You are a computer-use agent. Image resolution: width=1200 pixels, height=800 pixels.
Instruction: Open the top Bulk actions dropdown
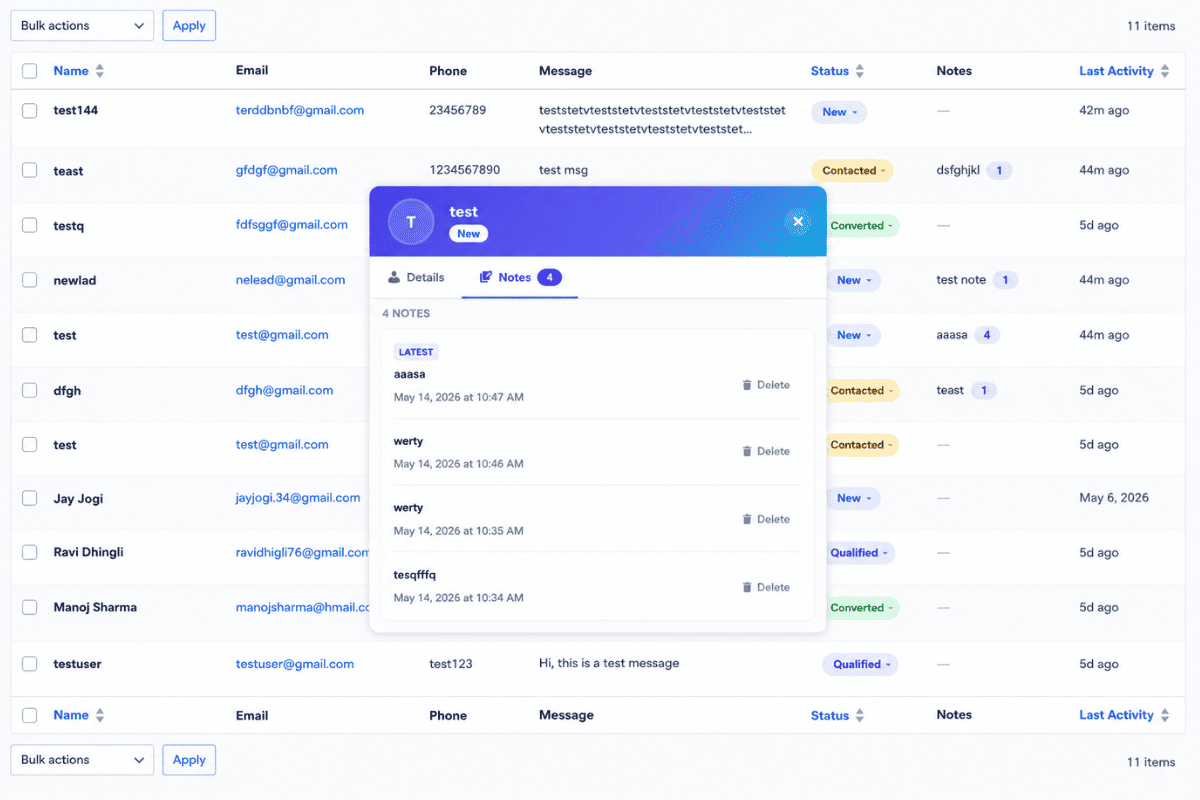point(82,26)
